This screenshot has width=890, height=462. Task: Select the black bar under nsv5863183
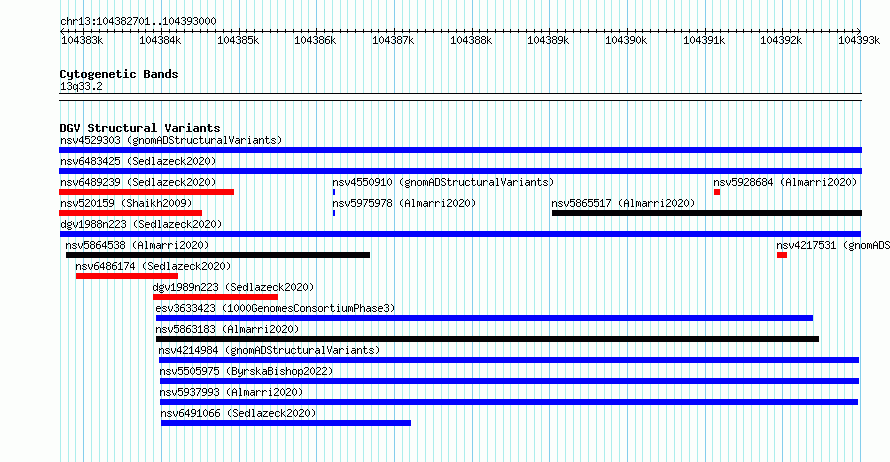(x=488, y=339)
